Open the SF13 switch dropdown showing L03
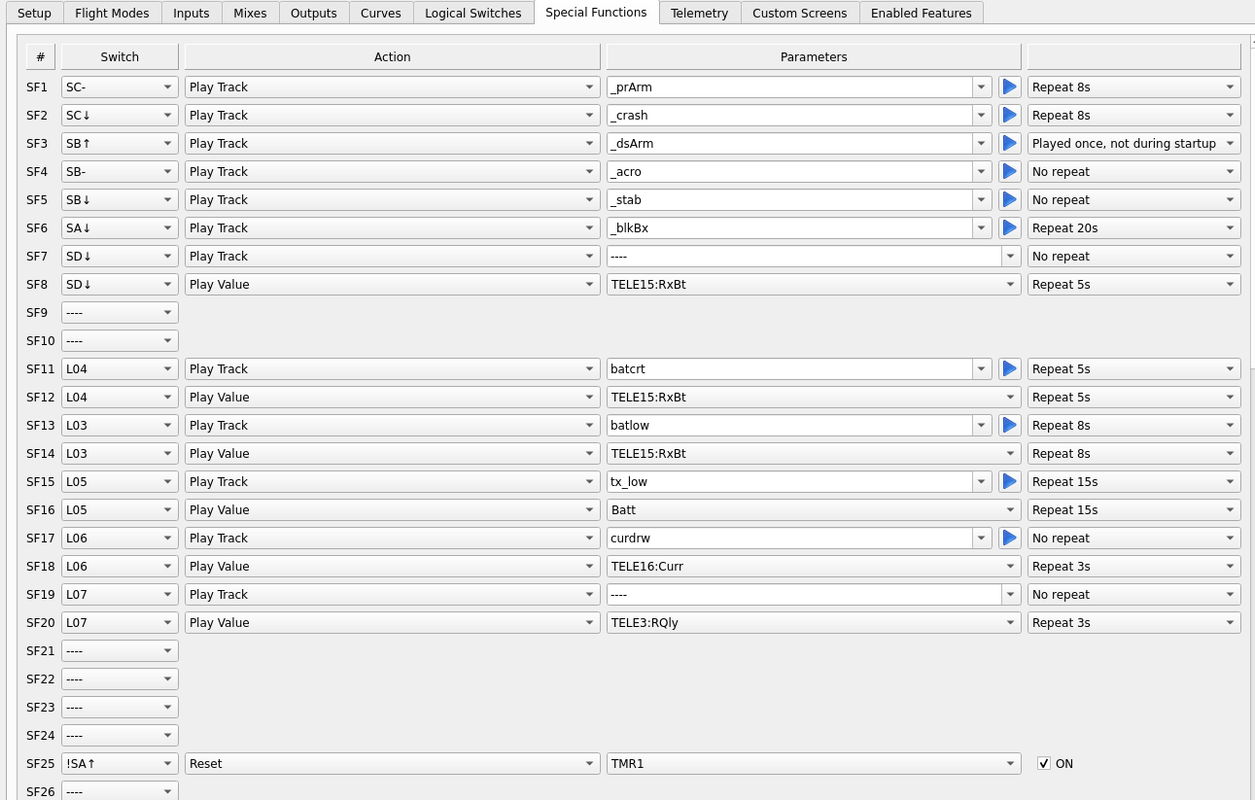This screenshot has width=1255, height=800. click(x=120, y=425)
